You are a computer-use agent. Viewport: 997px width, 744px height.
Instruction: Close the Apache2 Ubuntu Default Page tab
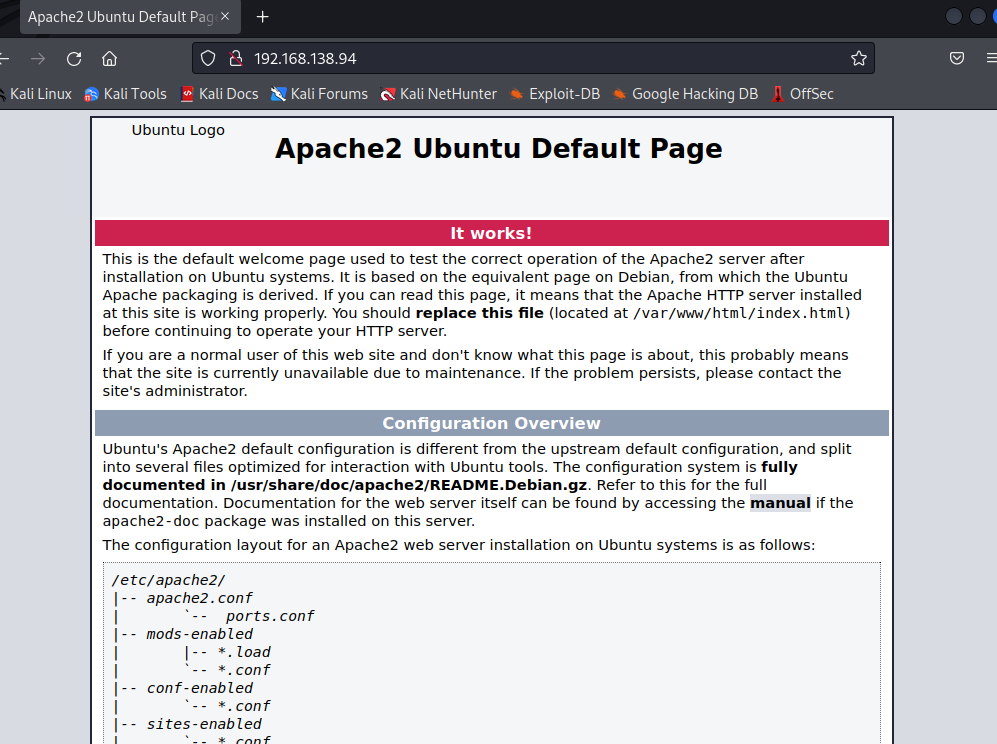point(224,17)
